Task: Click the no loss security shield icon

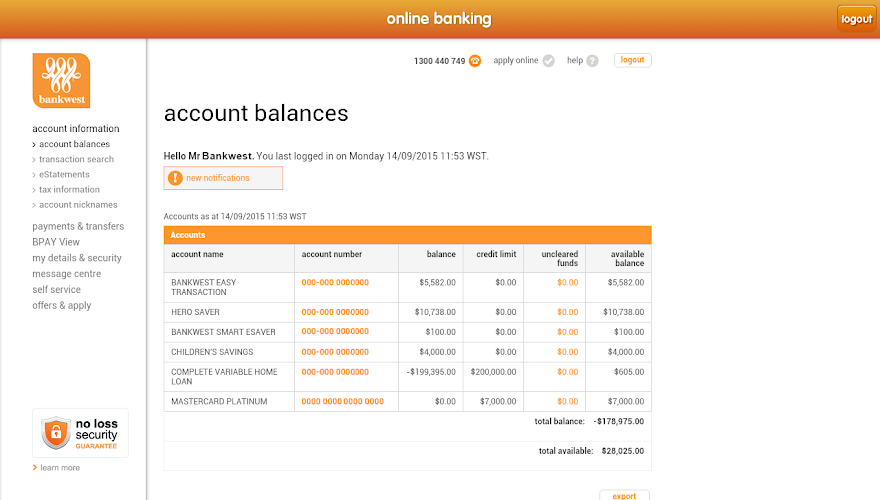Action: click(x=56, y=433)
